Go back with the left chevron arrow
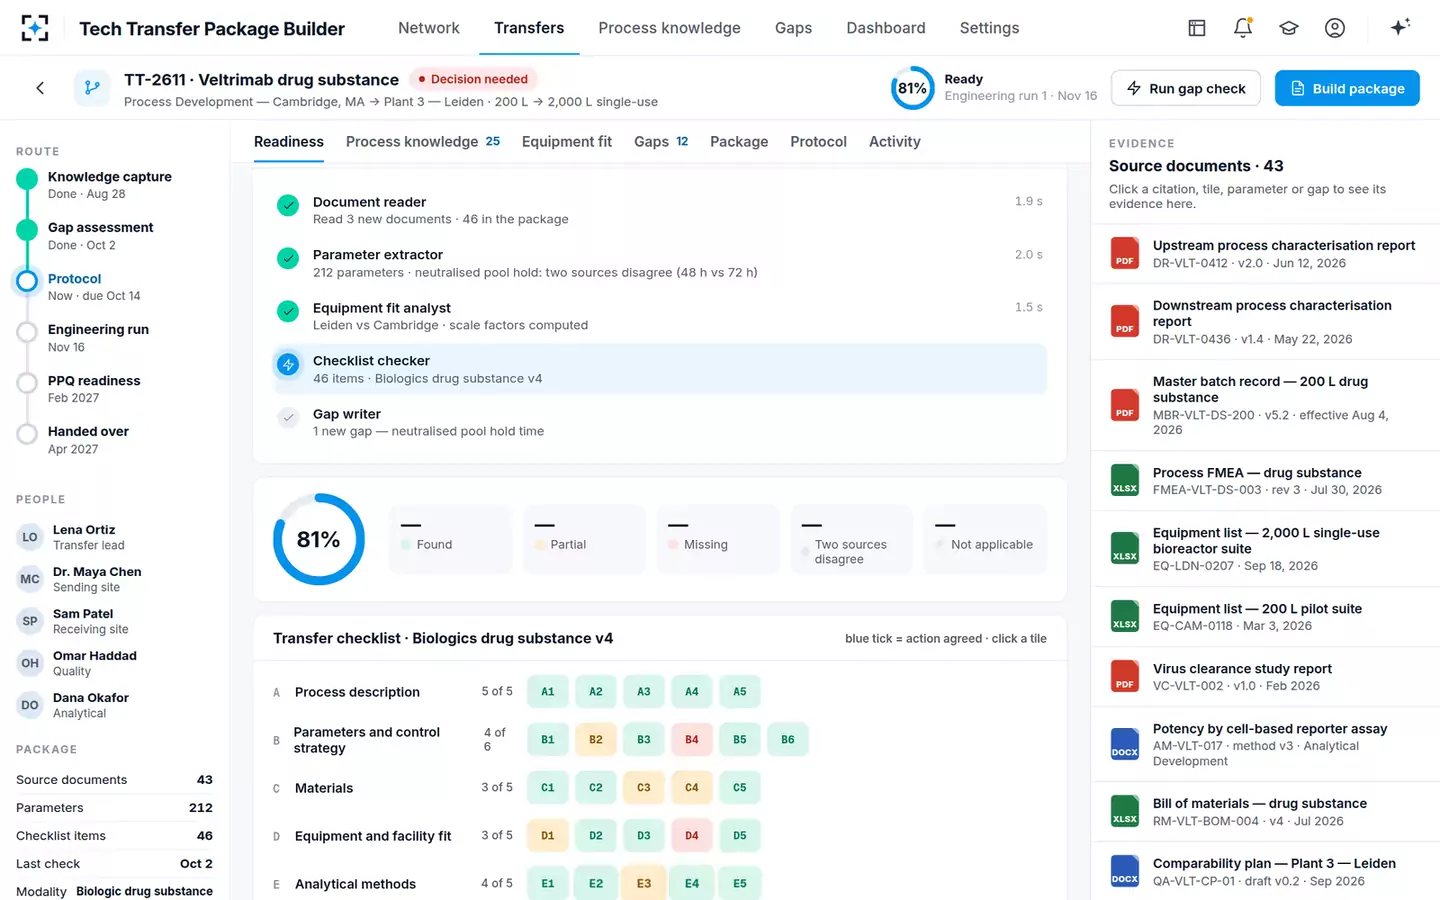Viewport: 1440px width, 900px height. pyautogui.click(x=40, y=88)
